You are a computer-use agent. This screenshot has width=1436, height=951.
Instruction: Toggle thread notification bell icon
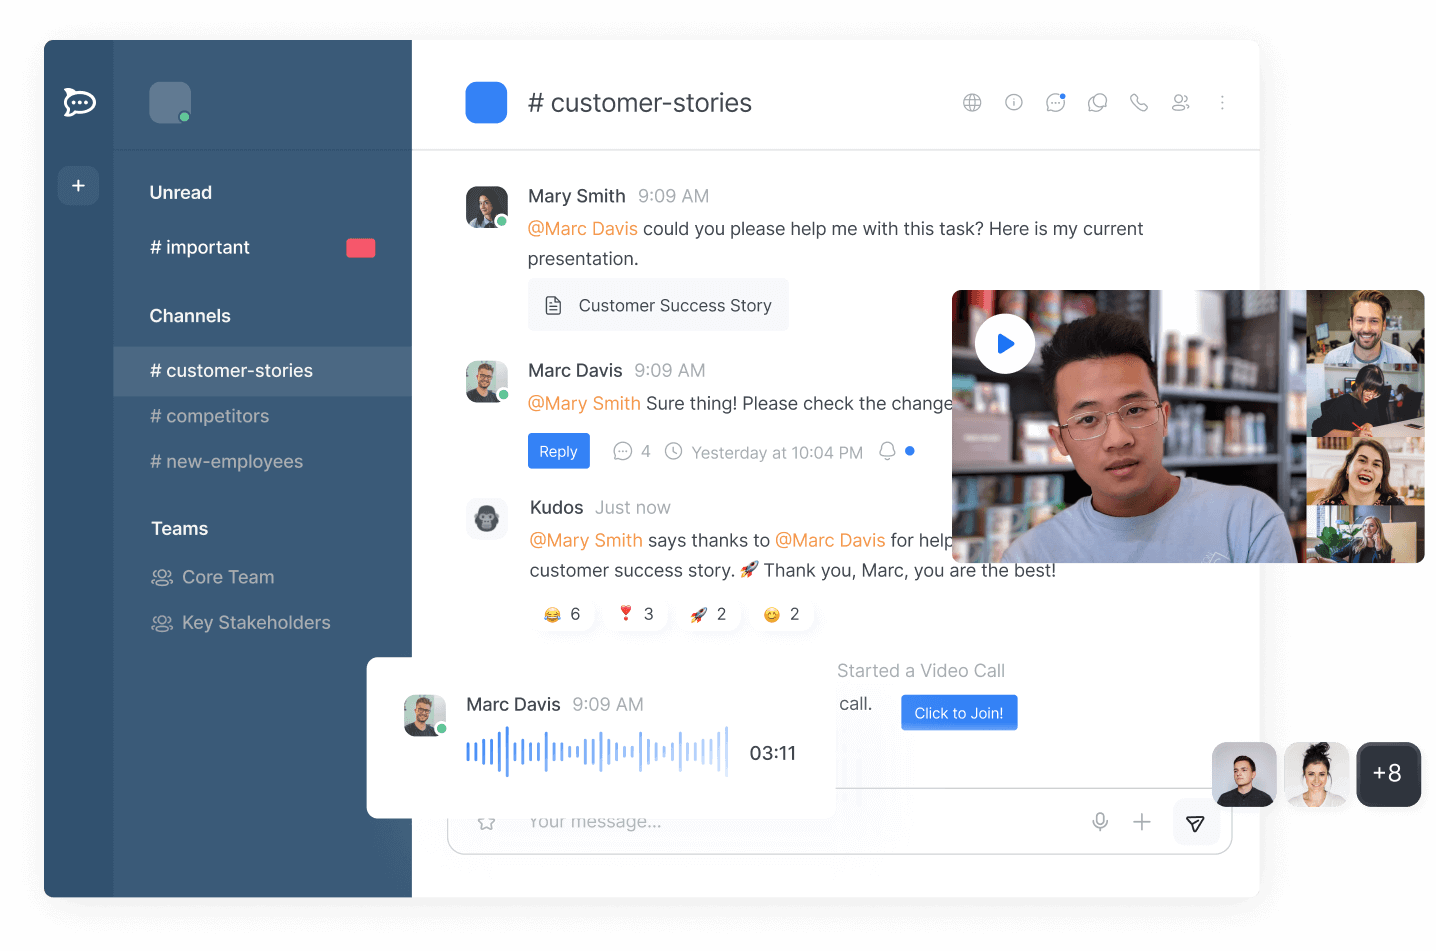tap(887, 452)
